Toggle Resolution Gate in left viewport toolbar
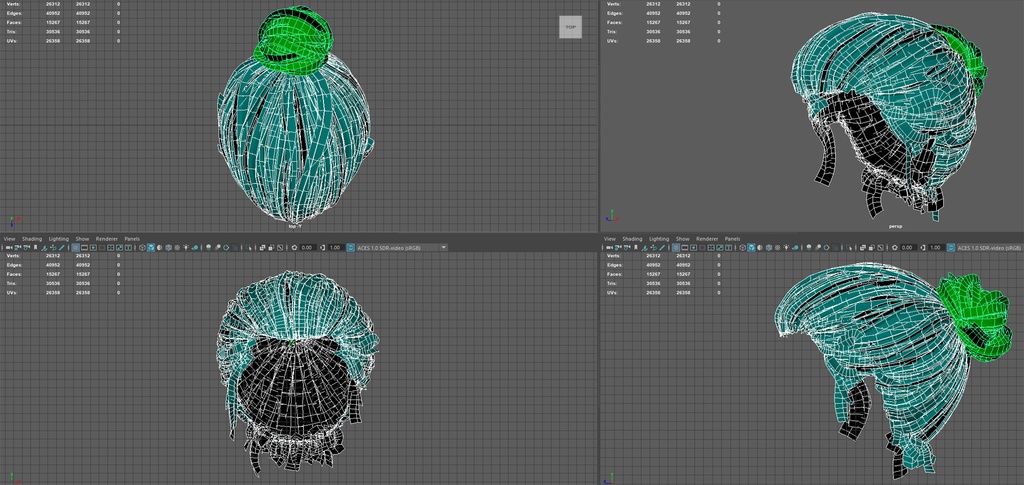1024x485 pixels. pyautogui.click(x=93, y=247)
